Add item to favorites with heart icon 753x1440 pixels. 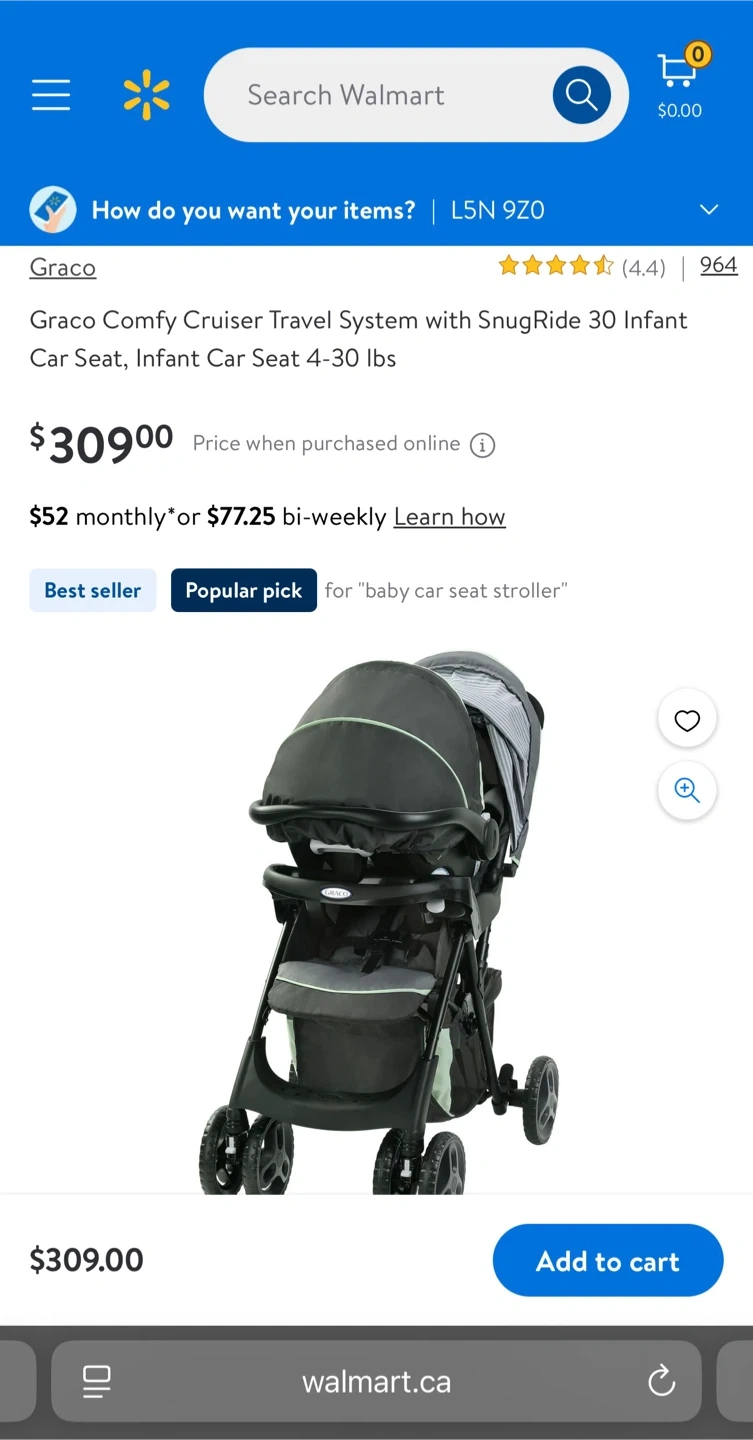[687, 720]
